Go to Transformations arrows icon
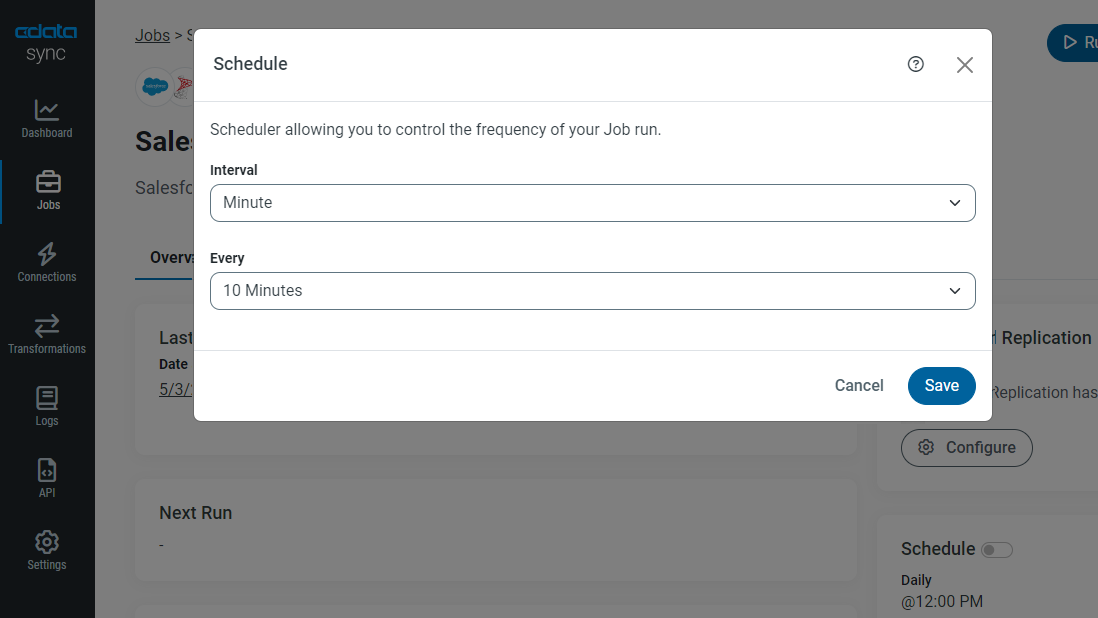This screenshot has width=1098, height=618. click(47, 326)
